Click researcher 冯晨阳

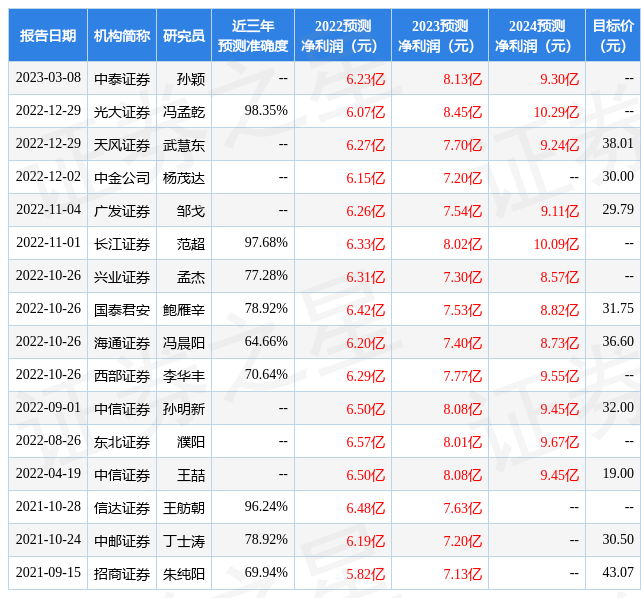click(x=184, y=343)
